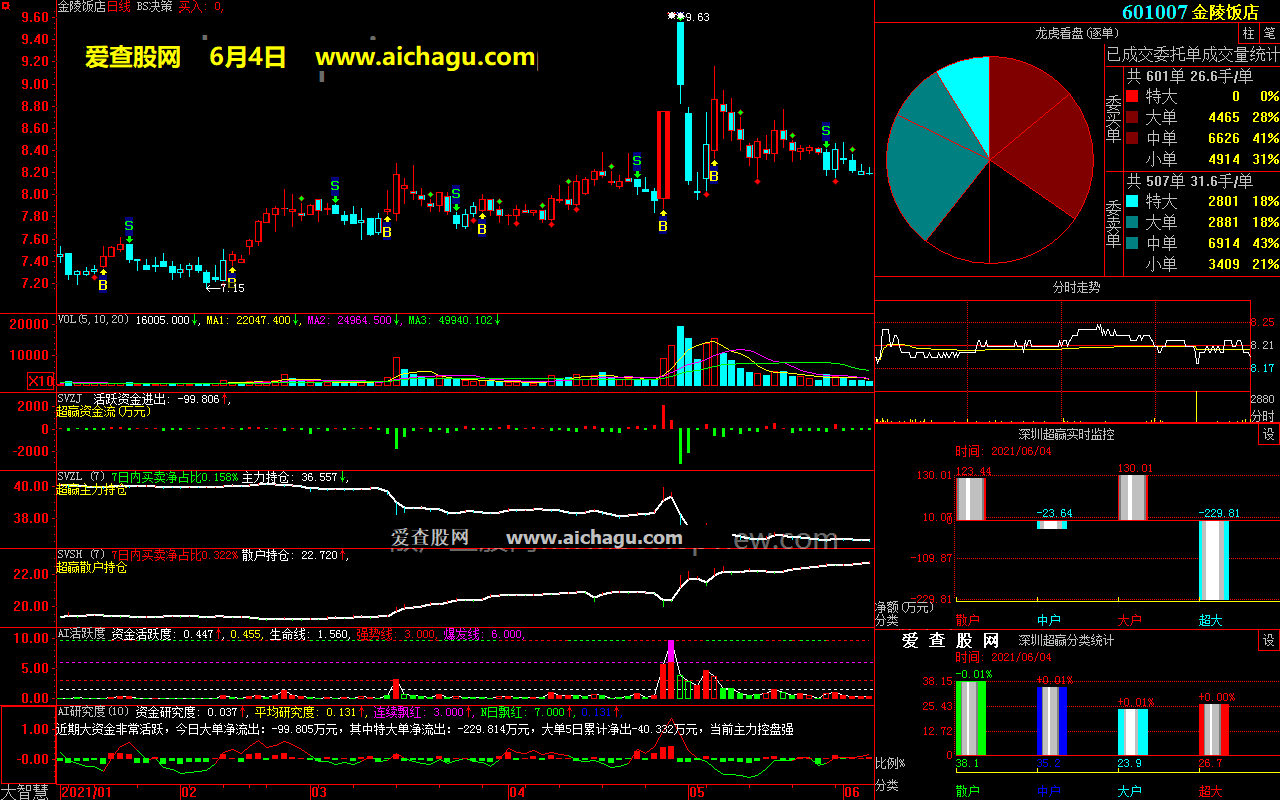This screenshot has width=1280, height=800.
Task: Jump to month 04 on the date axis
Action: pos(516,792)
